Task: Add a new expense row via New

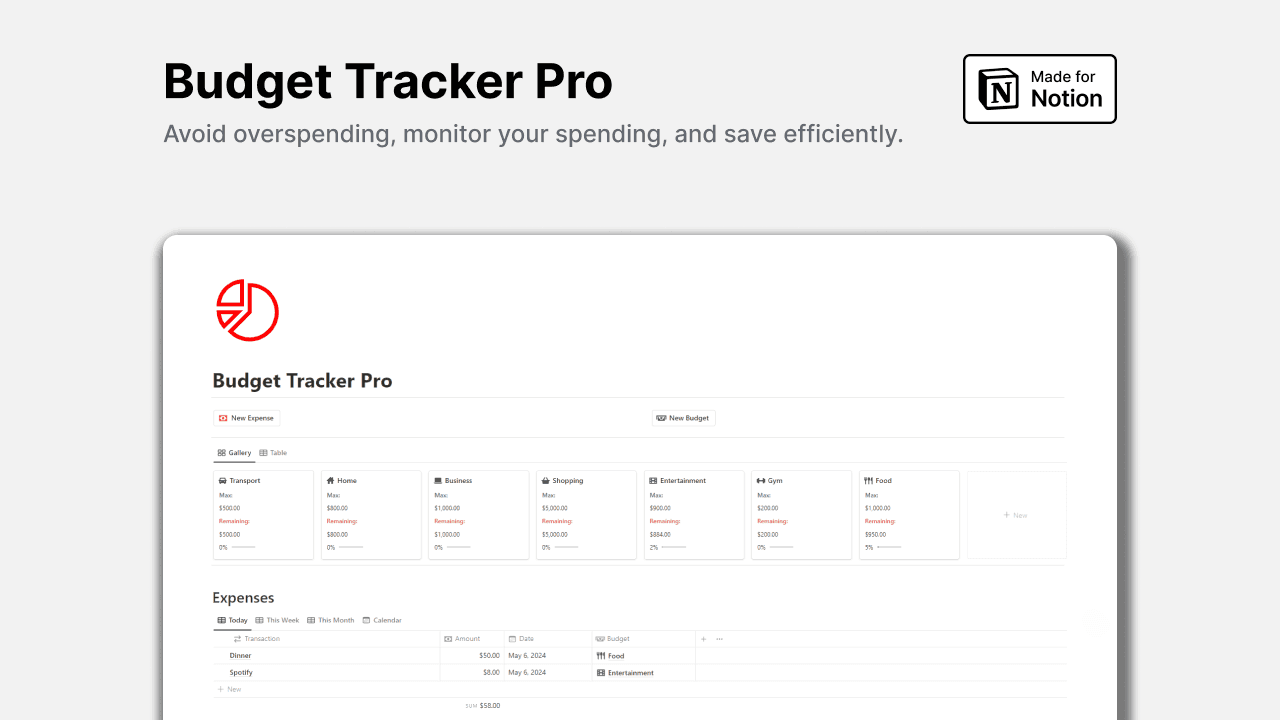Action: point(231,688)
